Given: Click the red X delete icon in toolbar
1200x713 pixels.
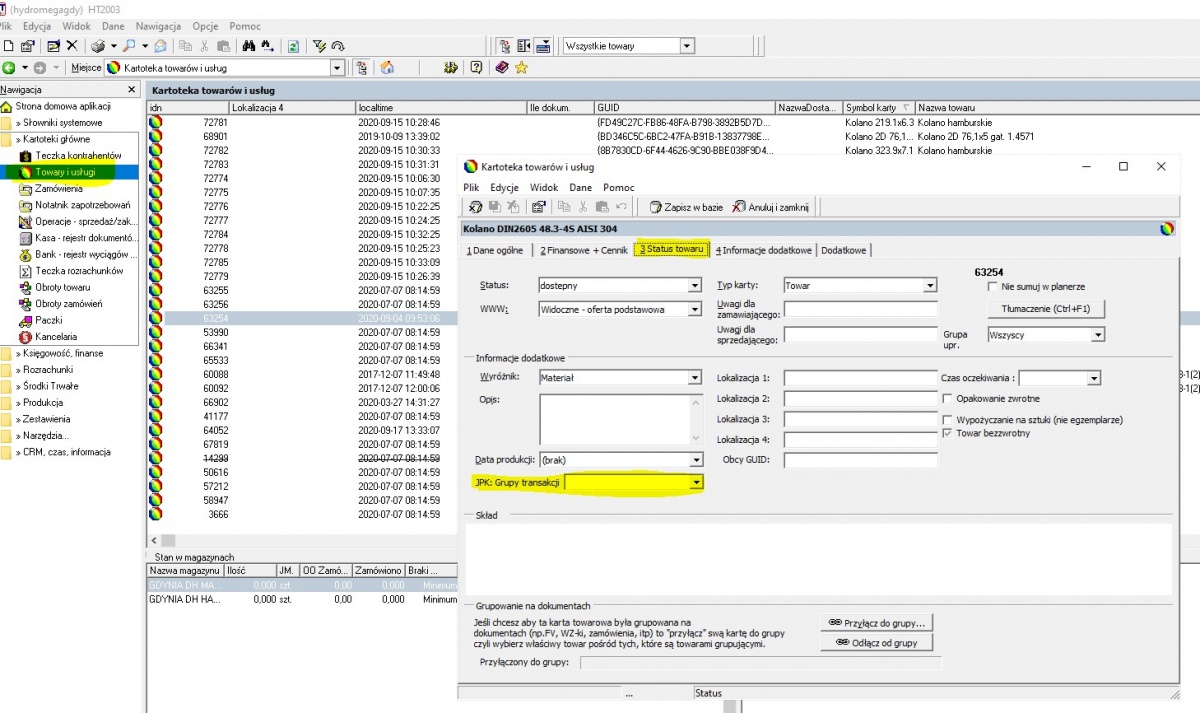Looking at the screenshot, I should click(72, 46).
